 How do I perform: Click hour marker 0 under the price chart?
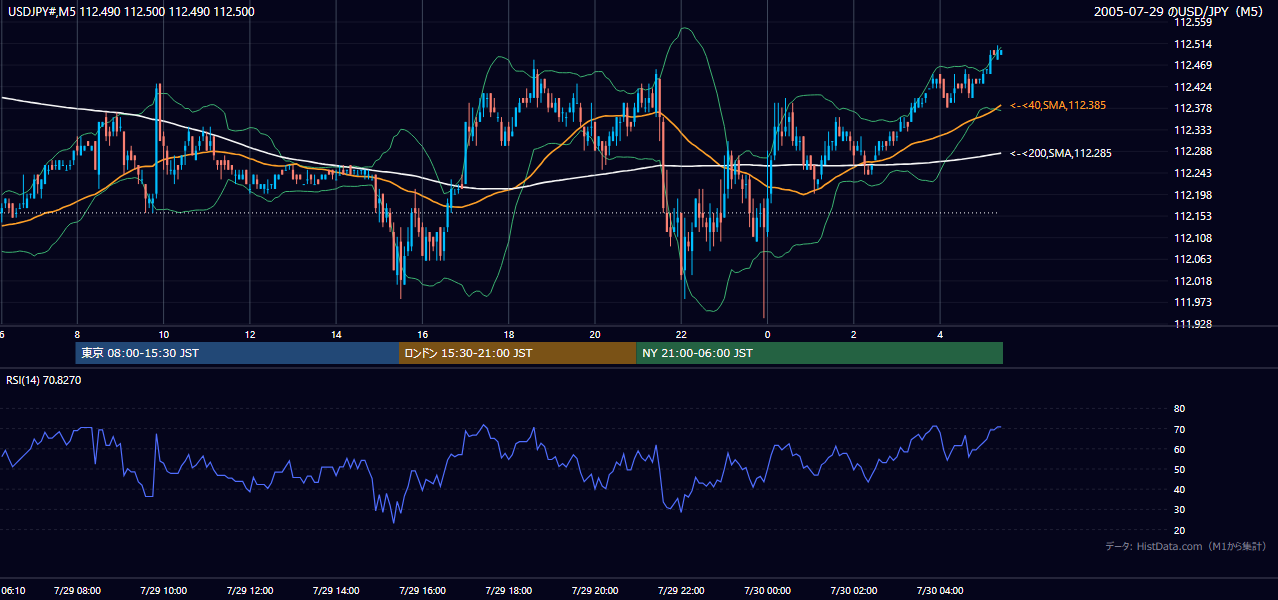(768, 335)
